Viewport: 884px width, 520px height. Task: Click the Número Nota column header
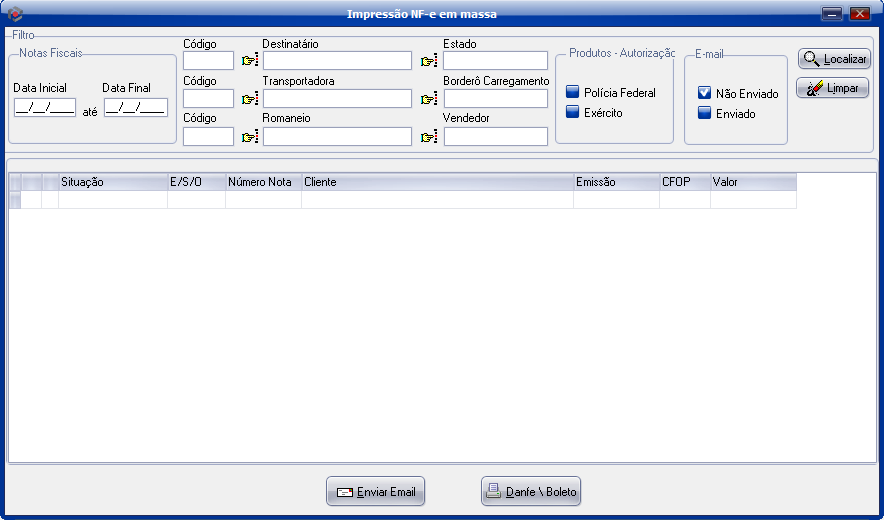[x=263, y=182]
